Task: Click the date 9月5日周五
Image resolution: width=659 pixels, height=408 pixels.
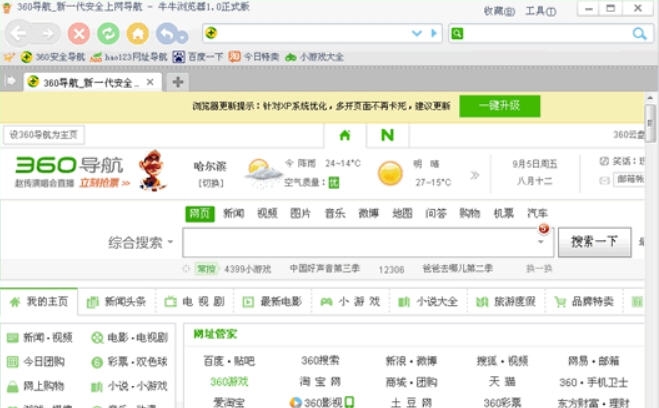Action: pyautogui.click(x=535, y=164)
